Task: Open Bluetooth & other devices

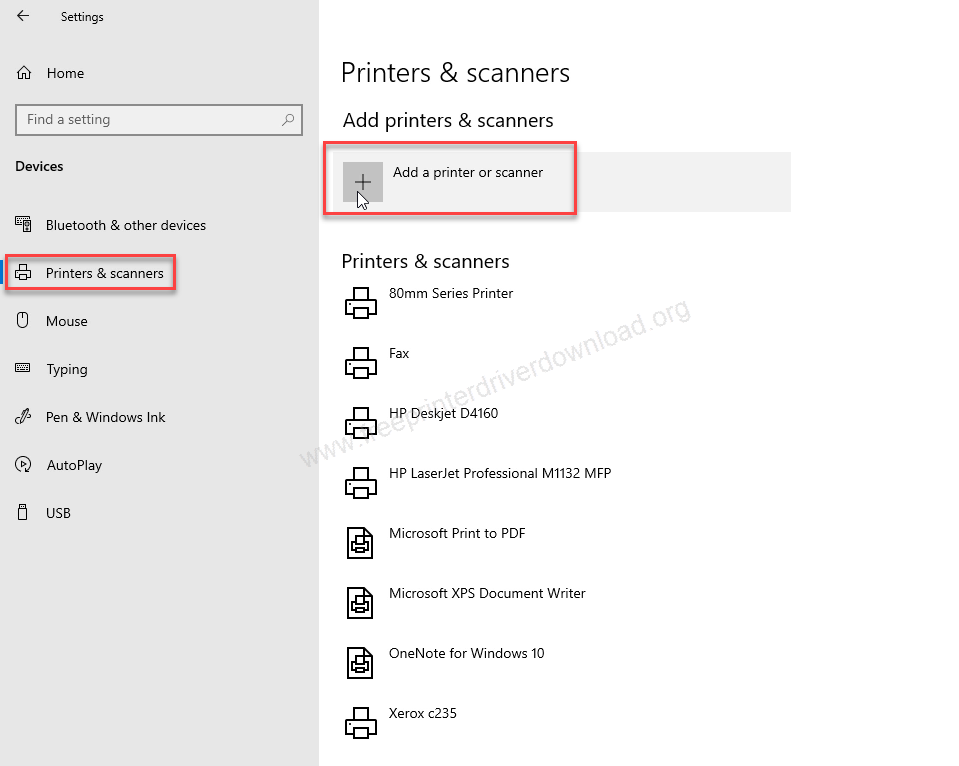Action: [125, 225]
